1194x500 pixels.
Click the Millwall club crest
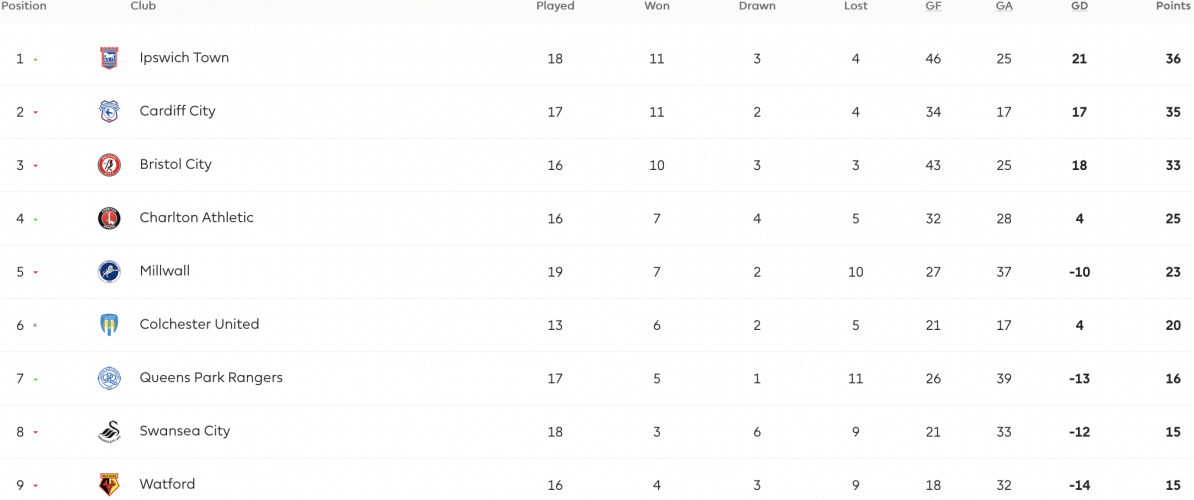click(109, 272)
